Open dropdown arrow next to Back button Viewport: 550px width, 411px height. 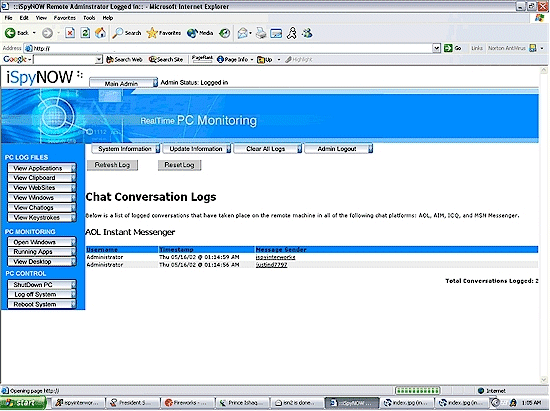[x=34, y=33]
